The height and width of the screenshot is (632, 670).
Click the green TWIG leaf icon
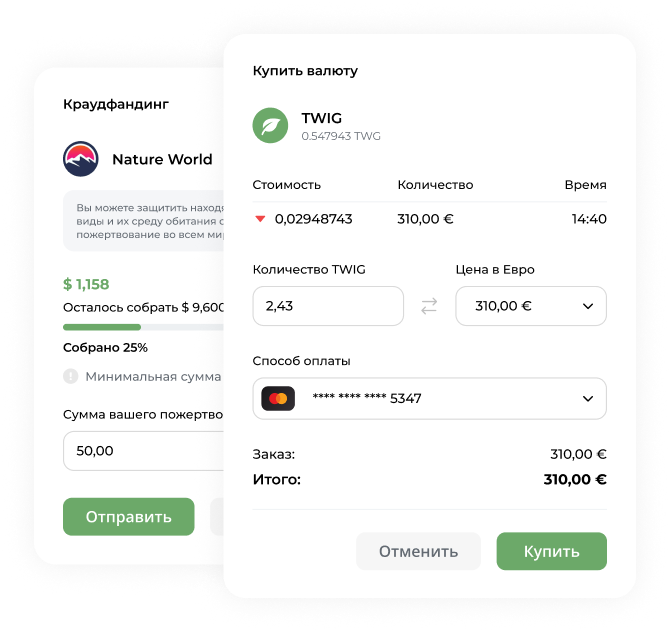click(270, 126)
